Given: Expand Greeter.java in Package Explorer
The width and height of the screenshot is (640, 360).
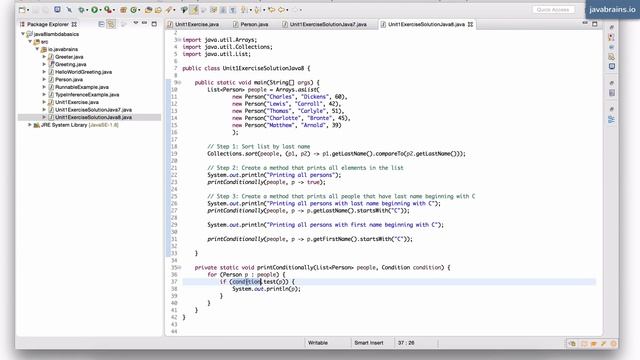Looking at the screenshot, I should tap(44, 57).
